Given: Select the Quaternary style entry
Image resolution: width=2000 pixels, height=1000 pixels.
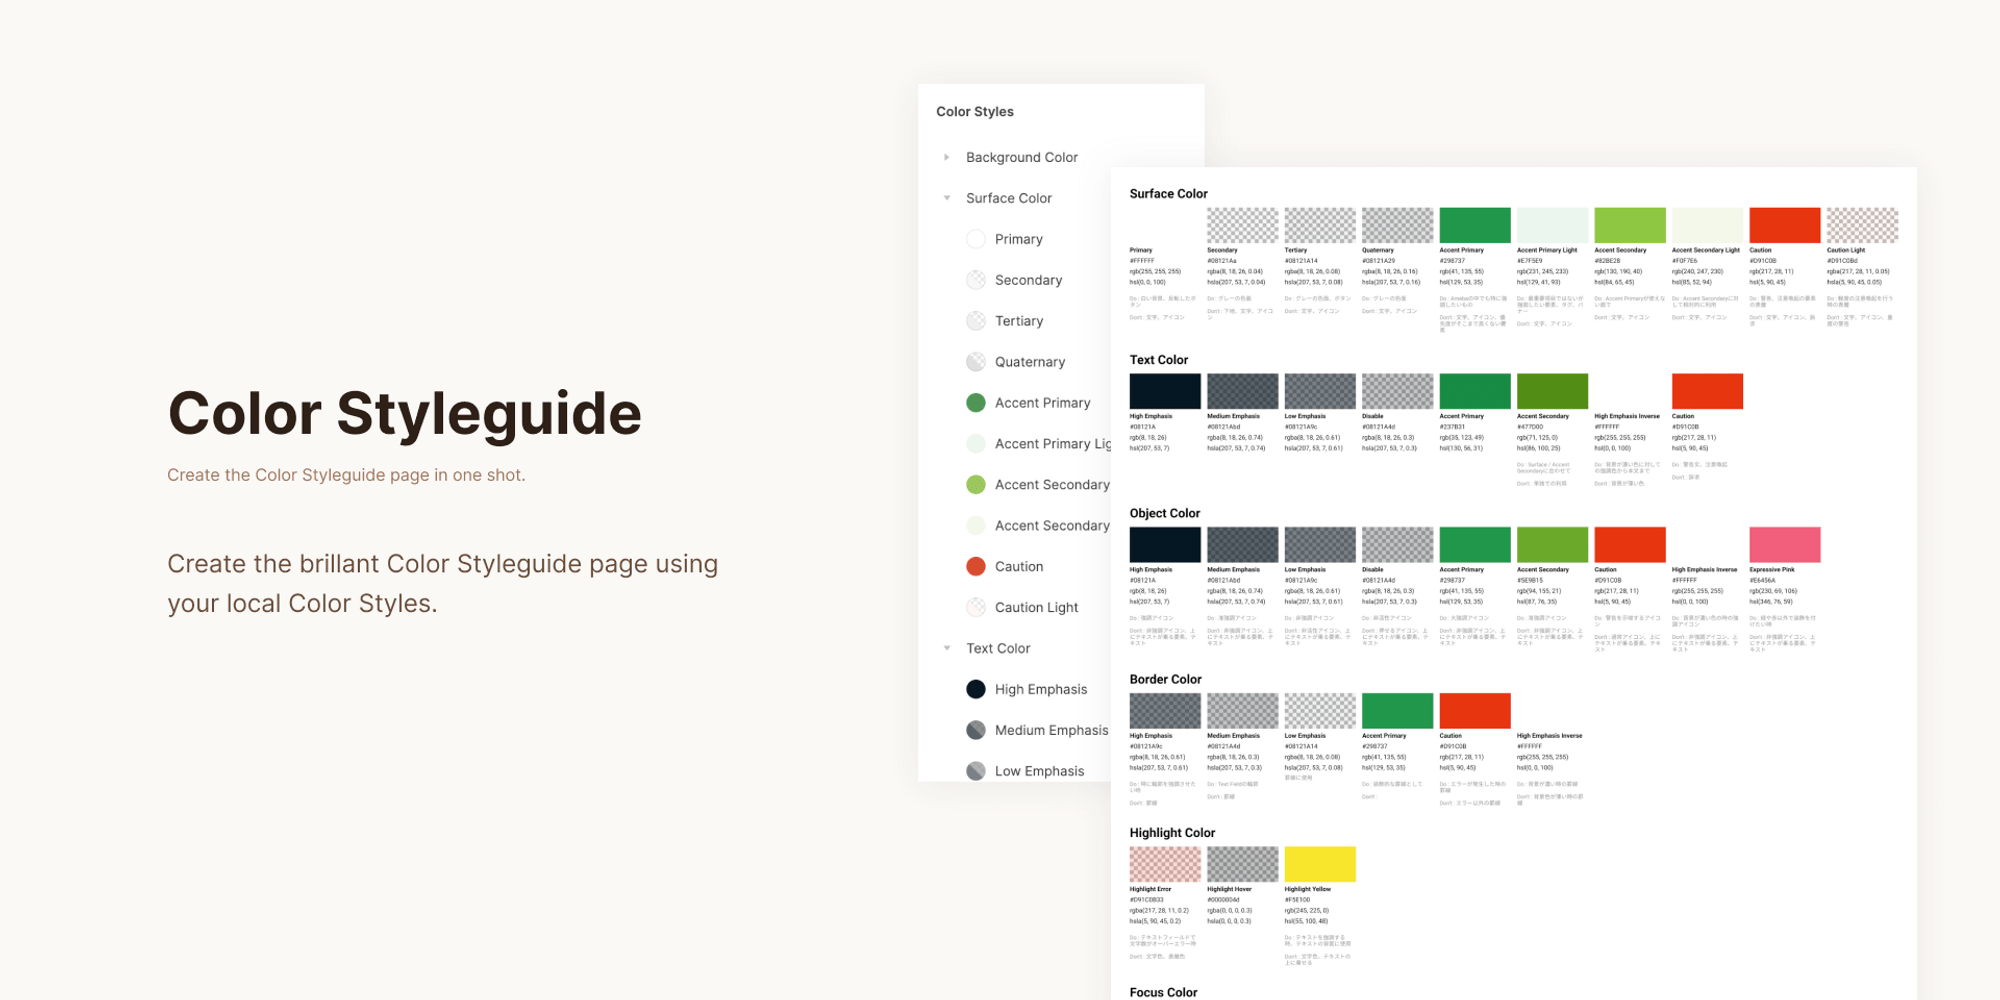Looking at the screenshot, I should pos(1031,362).
